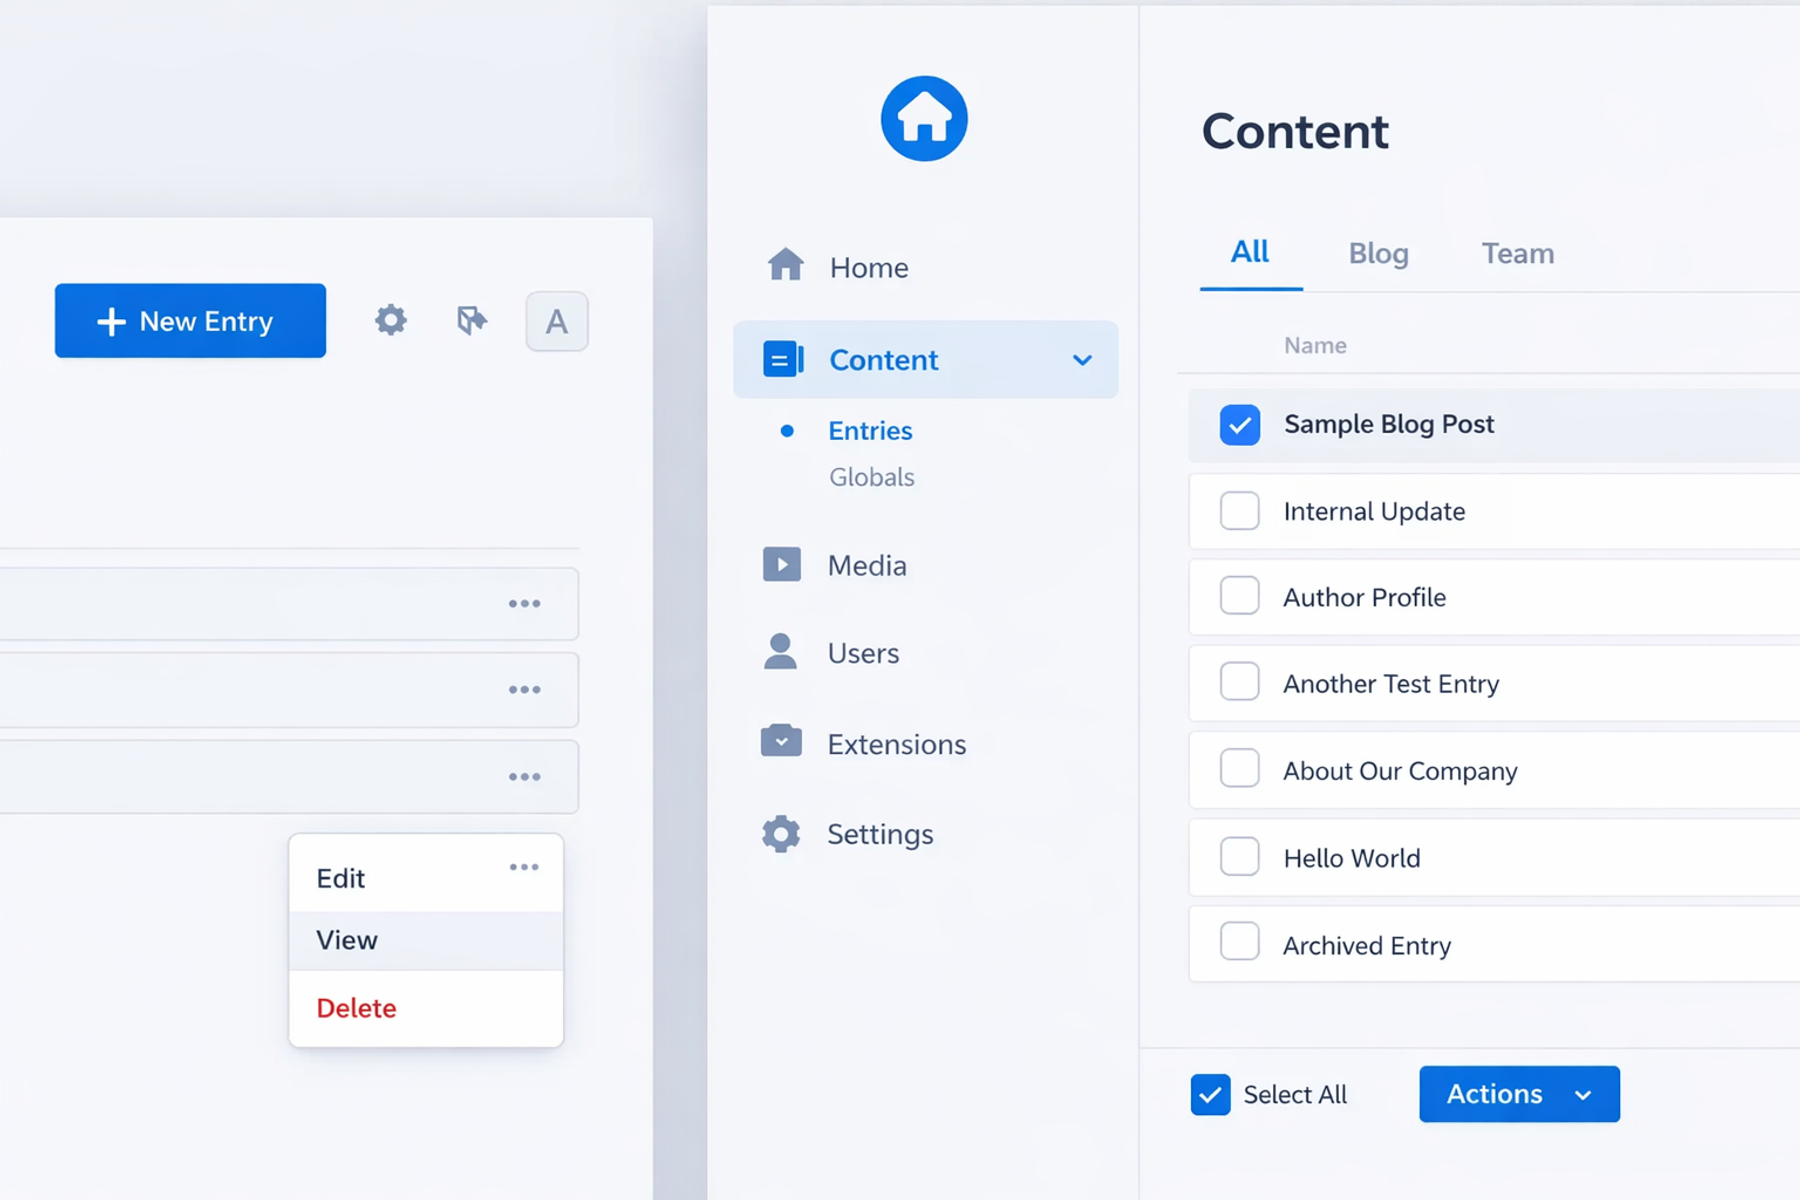Click the Content document icon in the sidebar
Screen dimensions: 1800x1200
tap(783, 359)
